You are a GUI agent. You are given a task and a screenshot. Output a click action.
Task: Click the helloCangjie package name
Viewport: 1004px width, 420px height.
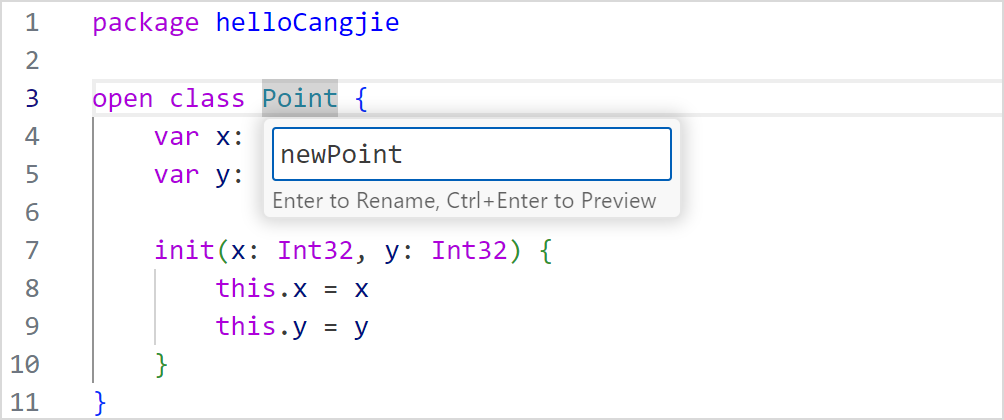[x=307, y=23]
